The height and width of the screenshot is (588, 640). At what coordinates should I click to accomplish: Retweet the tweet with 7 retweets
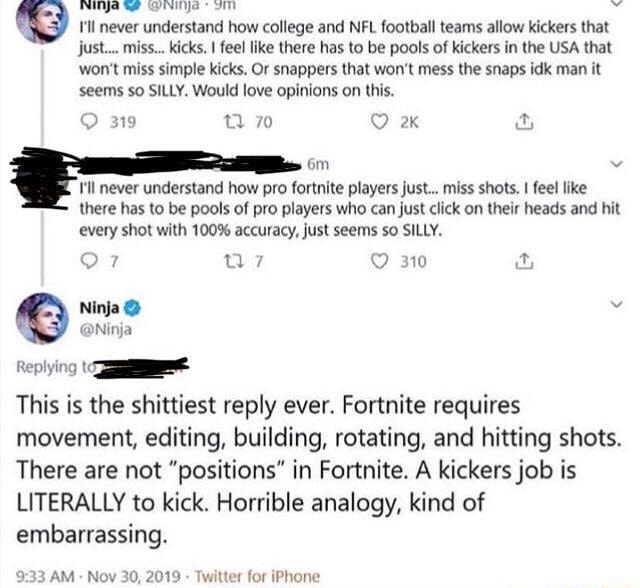tap(234, 261)
